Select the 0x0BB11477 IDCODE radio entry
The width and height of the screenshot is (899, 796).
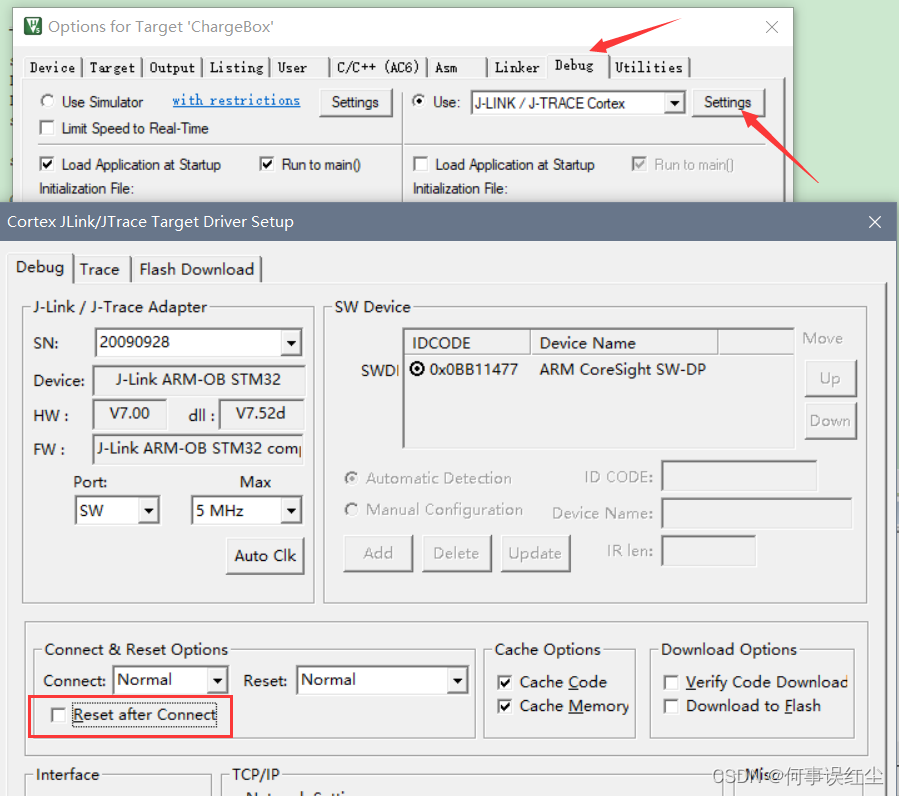click(417, 369)
